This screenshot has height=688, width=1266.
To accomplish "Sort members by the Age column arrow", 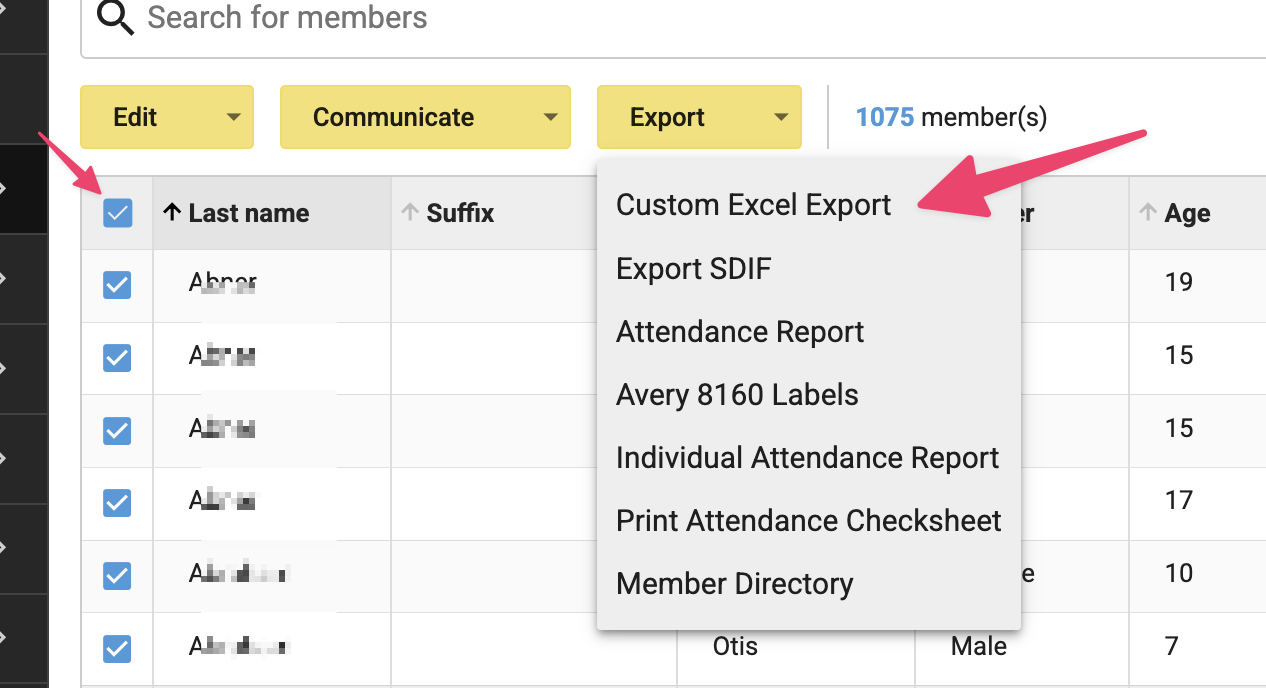I will coord(1147,212).
